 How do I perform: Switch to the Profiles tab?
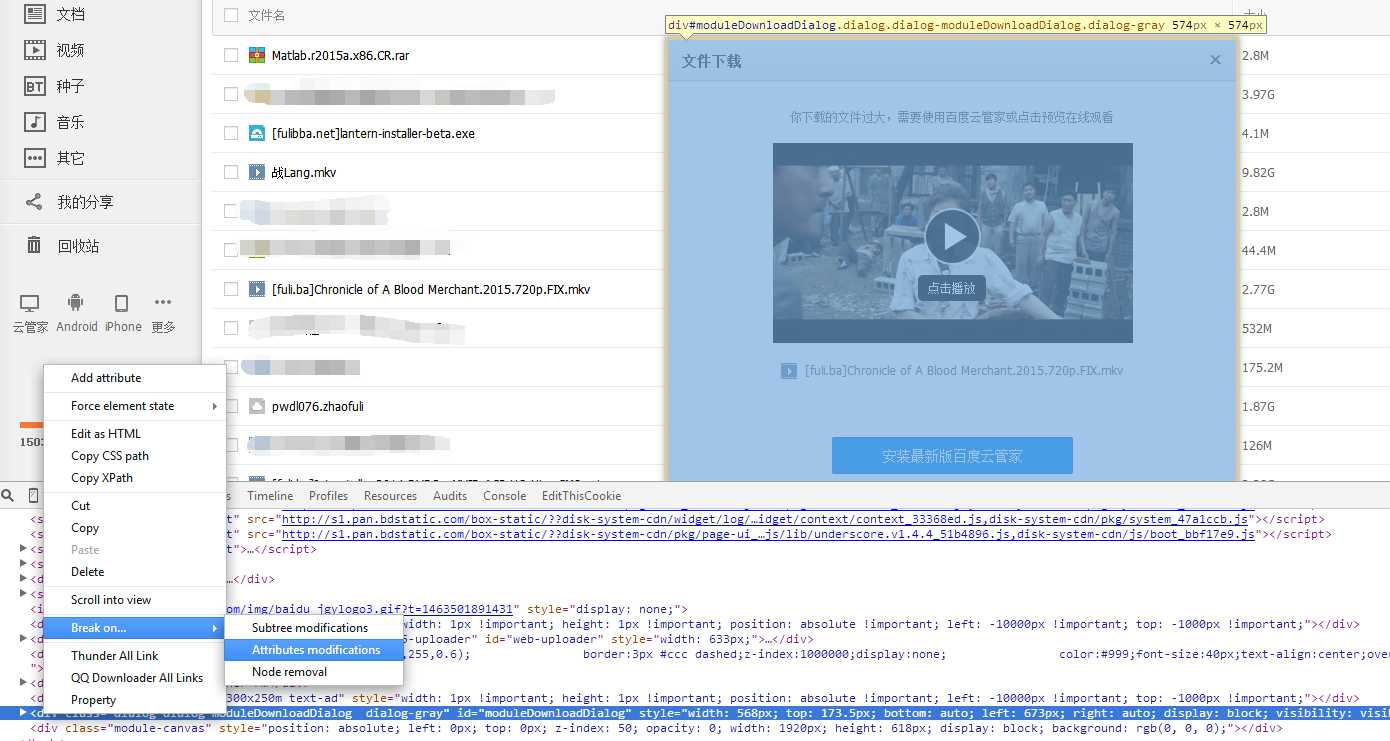pos(328,496)
